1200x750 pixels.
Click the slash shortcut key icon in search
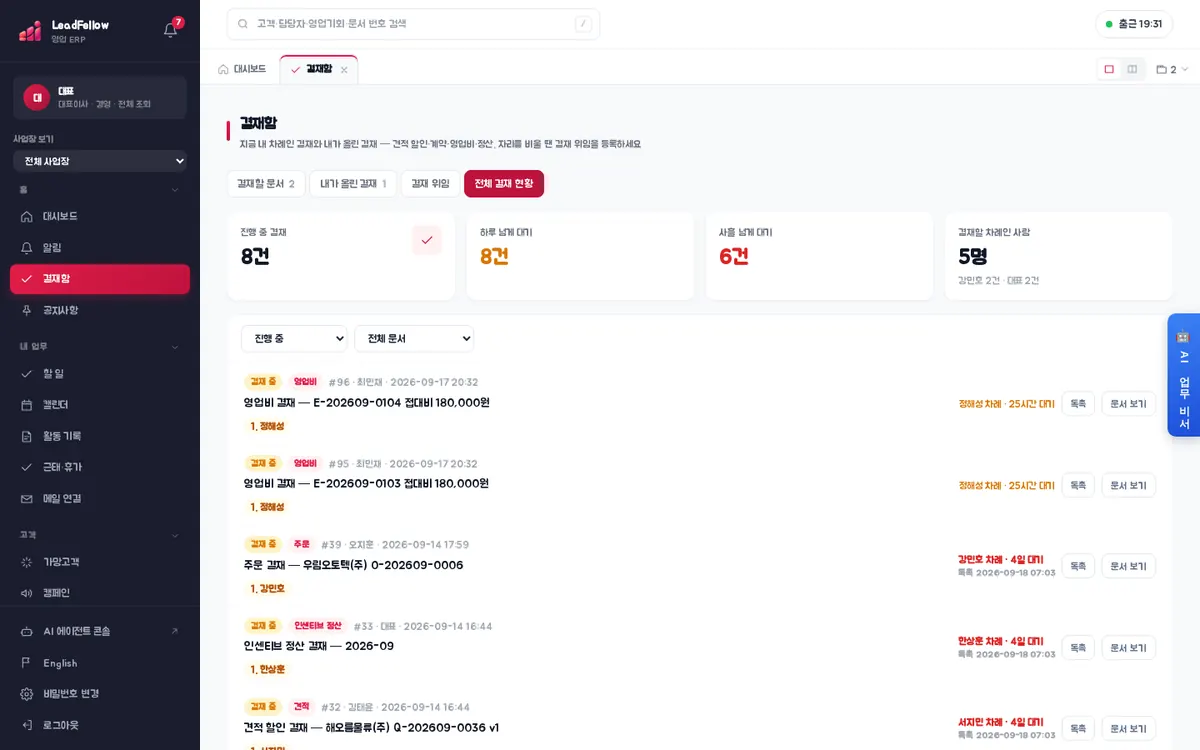pyautogui.click(x=583, y=24)
